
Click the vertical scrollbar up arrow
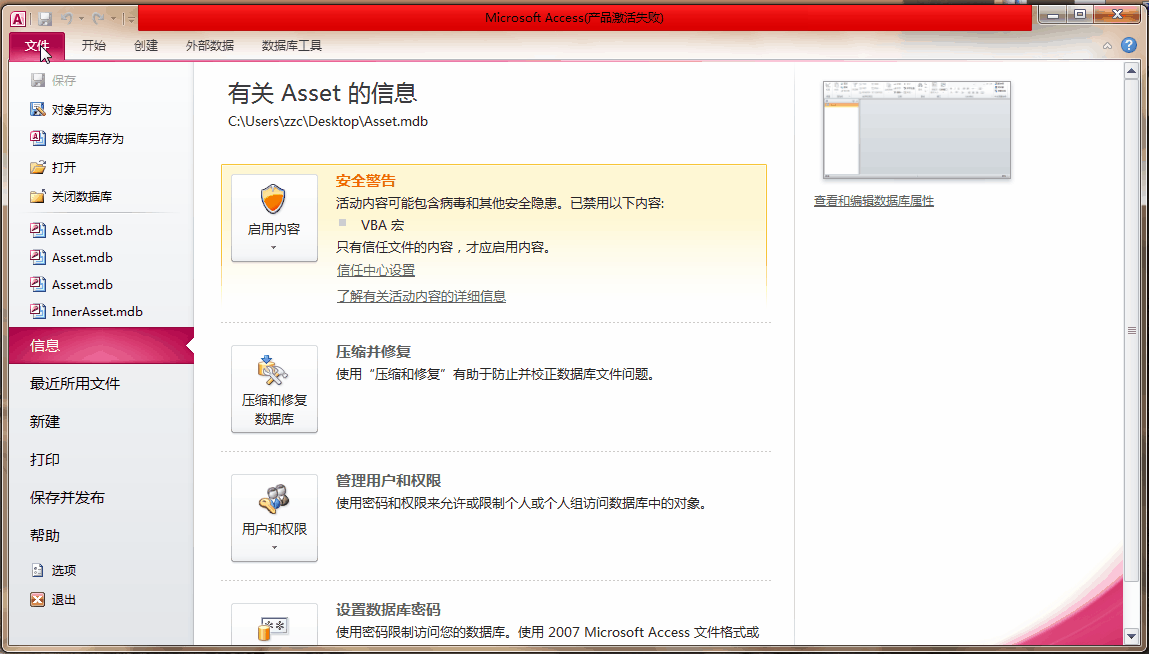click(1131, 70)
